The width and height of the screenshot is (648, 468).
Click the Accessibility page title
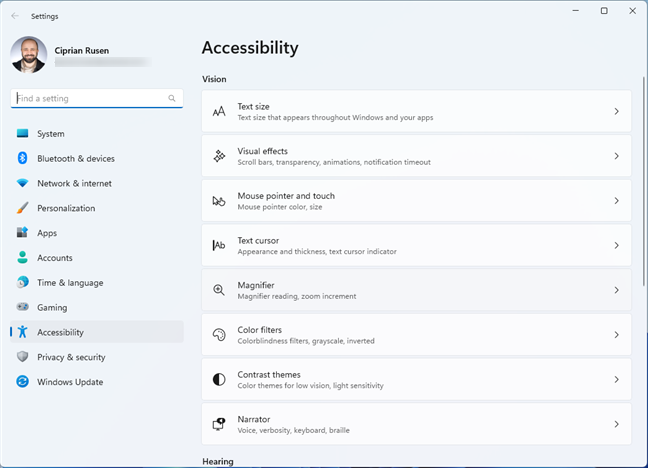click(x=250, y=48)
